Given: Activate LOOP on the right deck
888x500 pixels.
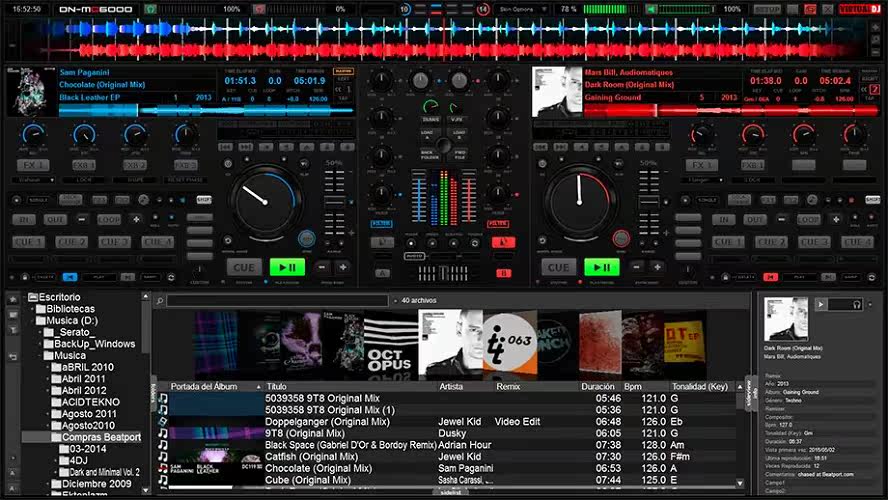Looking at the screenshot, I should tap(808, 219).
